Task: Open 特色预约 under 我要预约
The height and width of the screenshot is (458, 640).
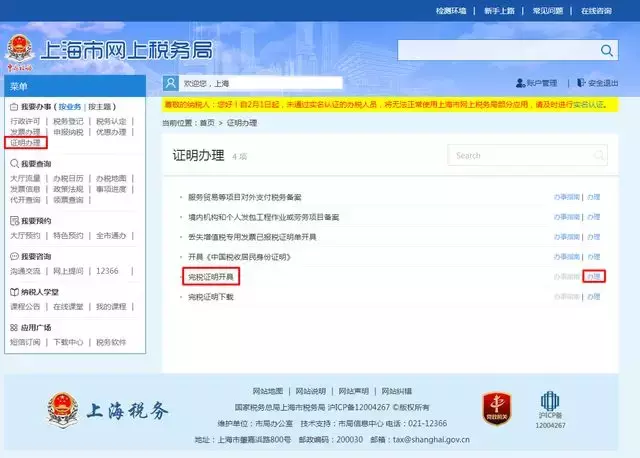Action: (68, 236)
